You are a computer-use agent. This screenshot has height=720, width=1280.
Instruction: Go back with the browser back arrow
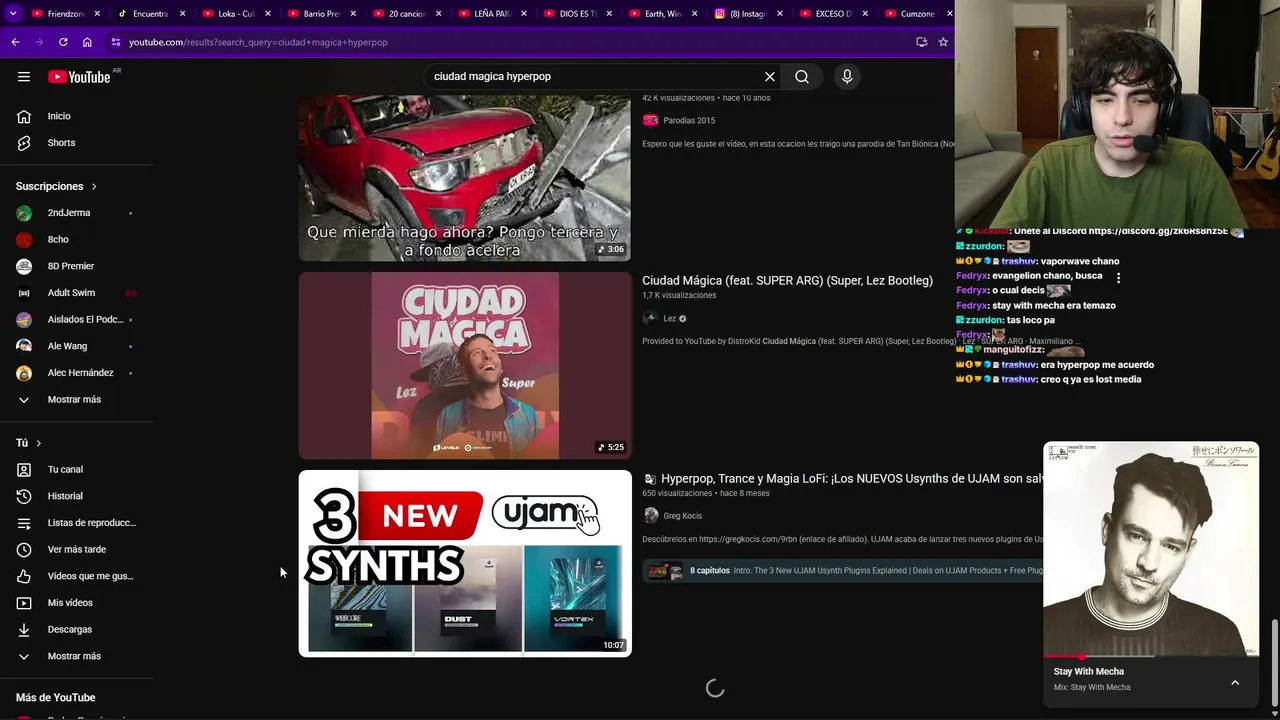click(x=15, y=42)
